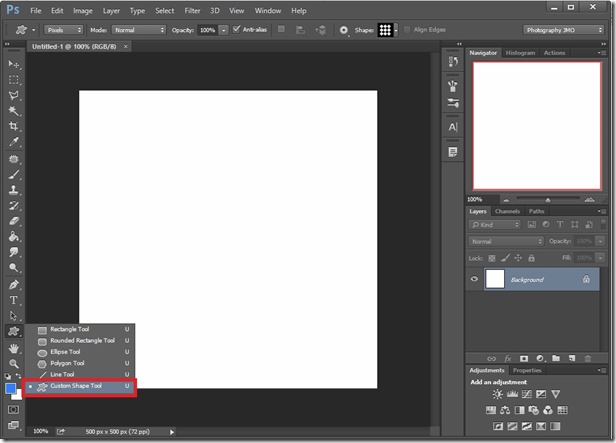Image resolution: width=616 pixels, height=443 pixels.
Task: Click the foreground color swatch
Action: [10, 388]
